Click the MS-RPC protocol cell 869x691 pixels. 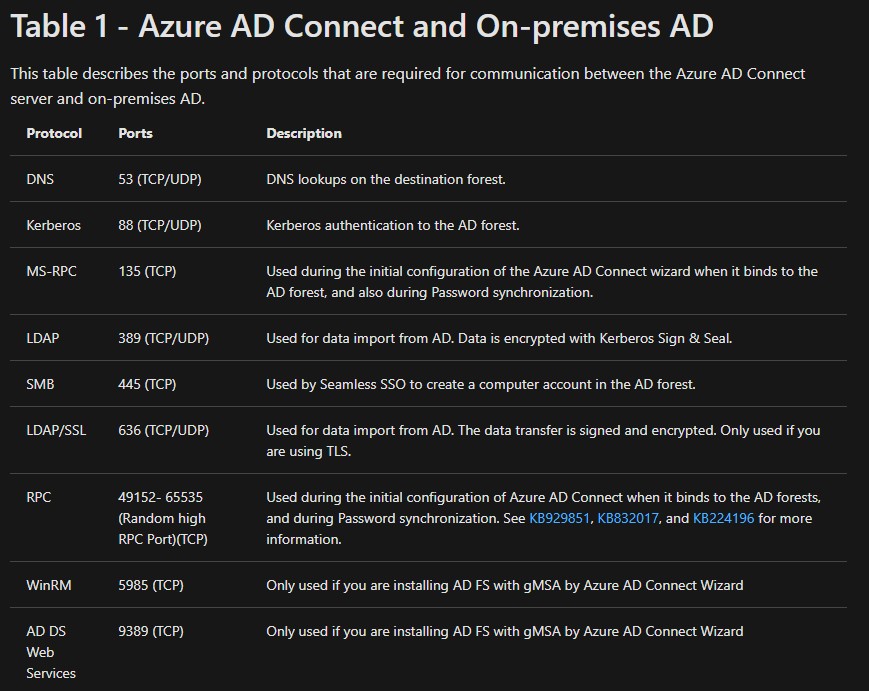pyautogui.click(x=51, y=272)
